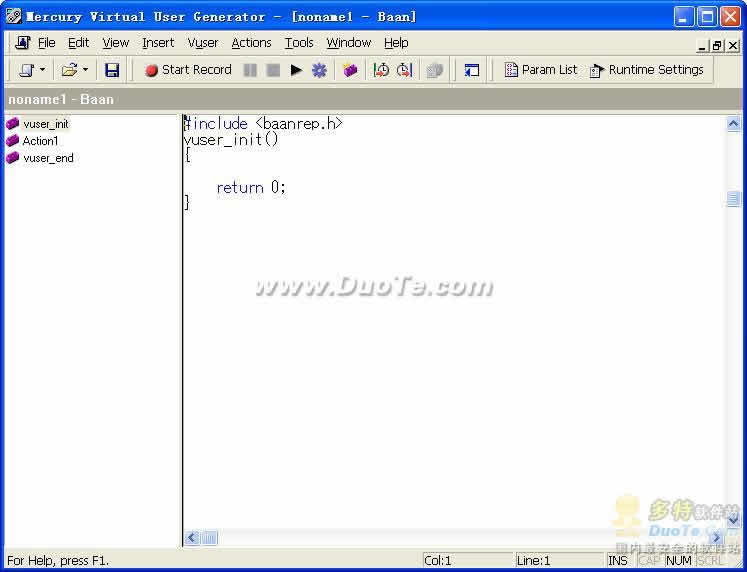Open the Edit menu

point(79,43)
